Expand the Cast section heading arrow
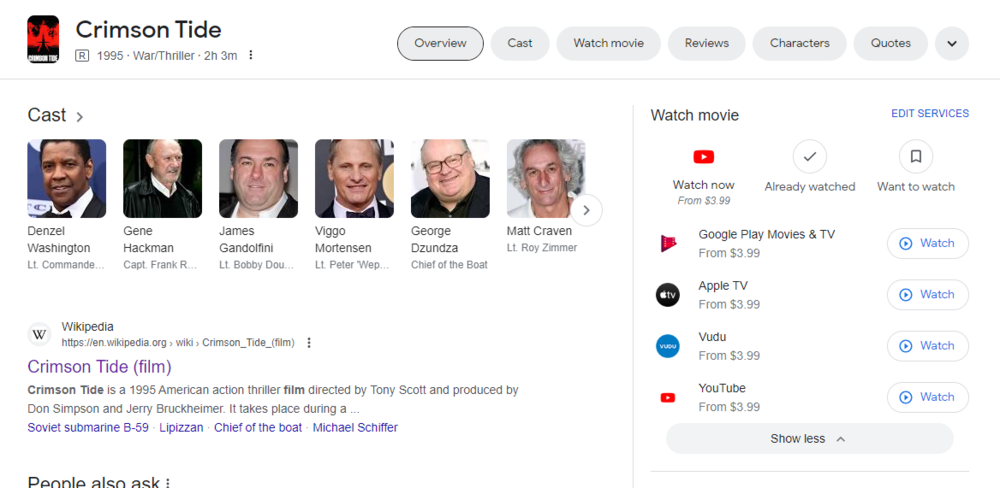 [x=80, y=117]
